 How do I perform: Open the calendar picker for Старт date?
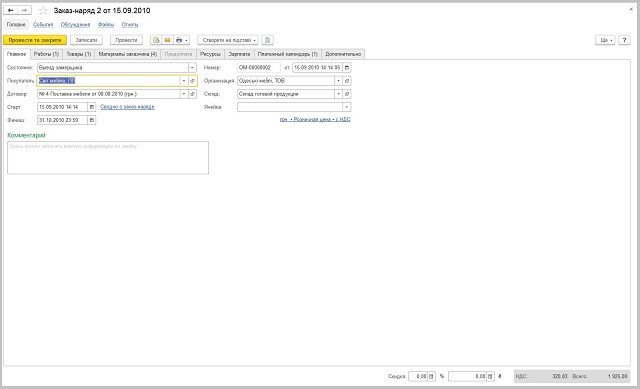coord(92,107)
